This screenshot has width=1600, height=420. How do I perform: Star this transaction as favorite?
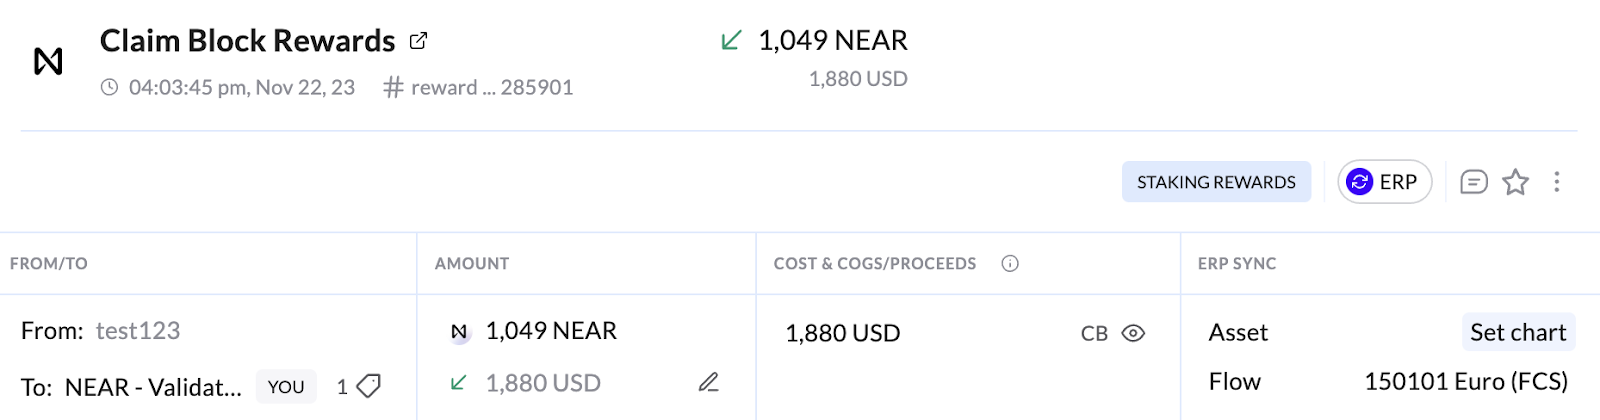(x=1515, y=182)
